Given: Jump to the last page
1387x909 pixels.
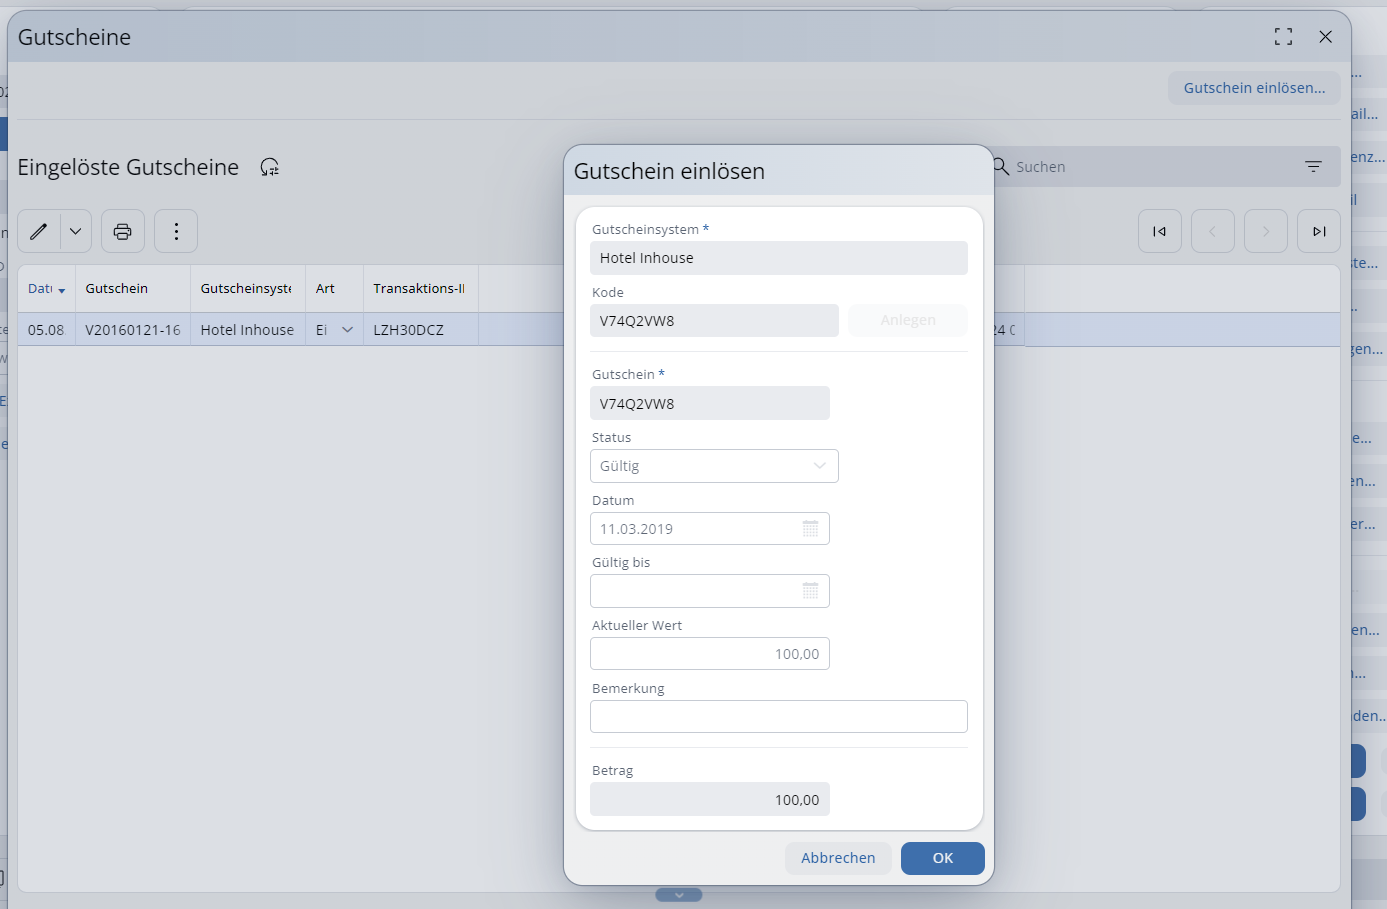Looking at the screenshot, I should click(x=1319, y=232).
